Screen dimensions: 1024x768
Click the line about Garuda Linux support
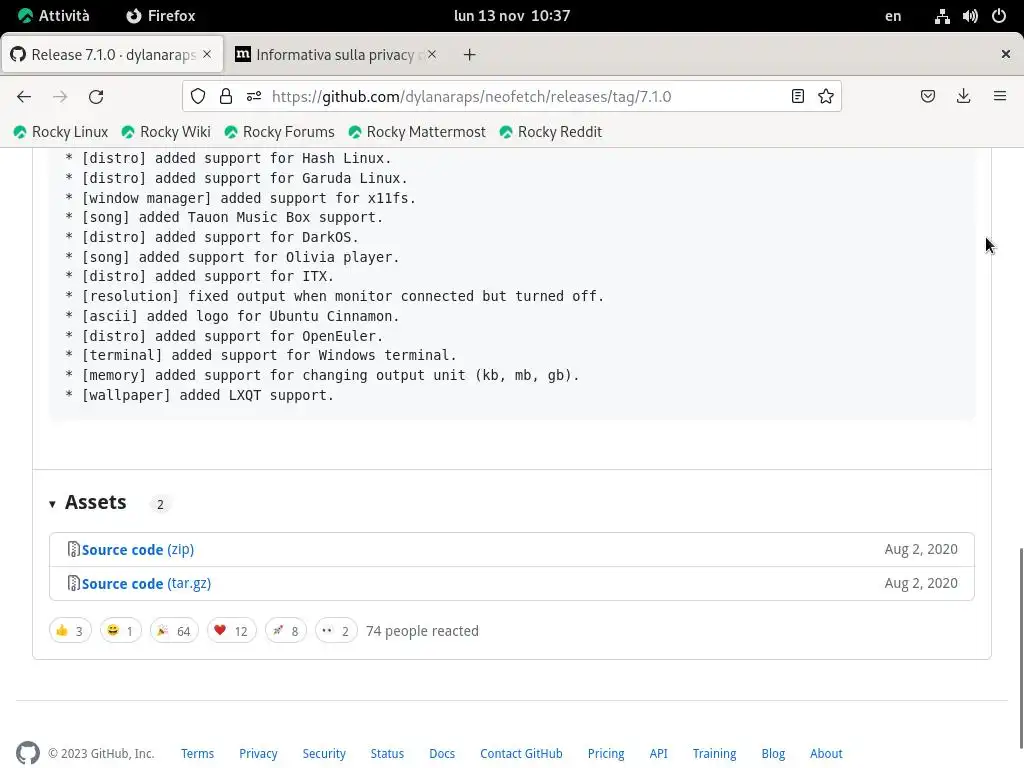[x=236, y=178]
